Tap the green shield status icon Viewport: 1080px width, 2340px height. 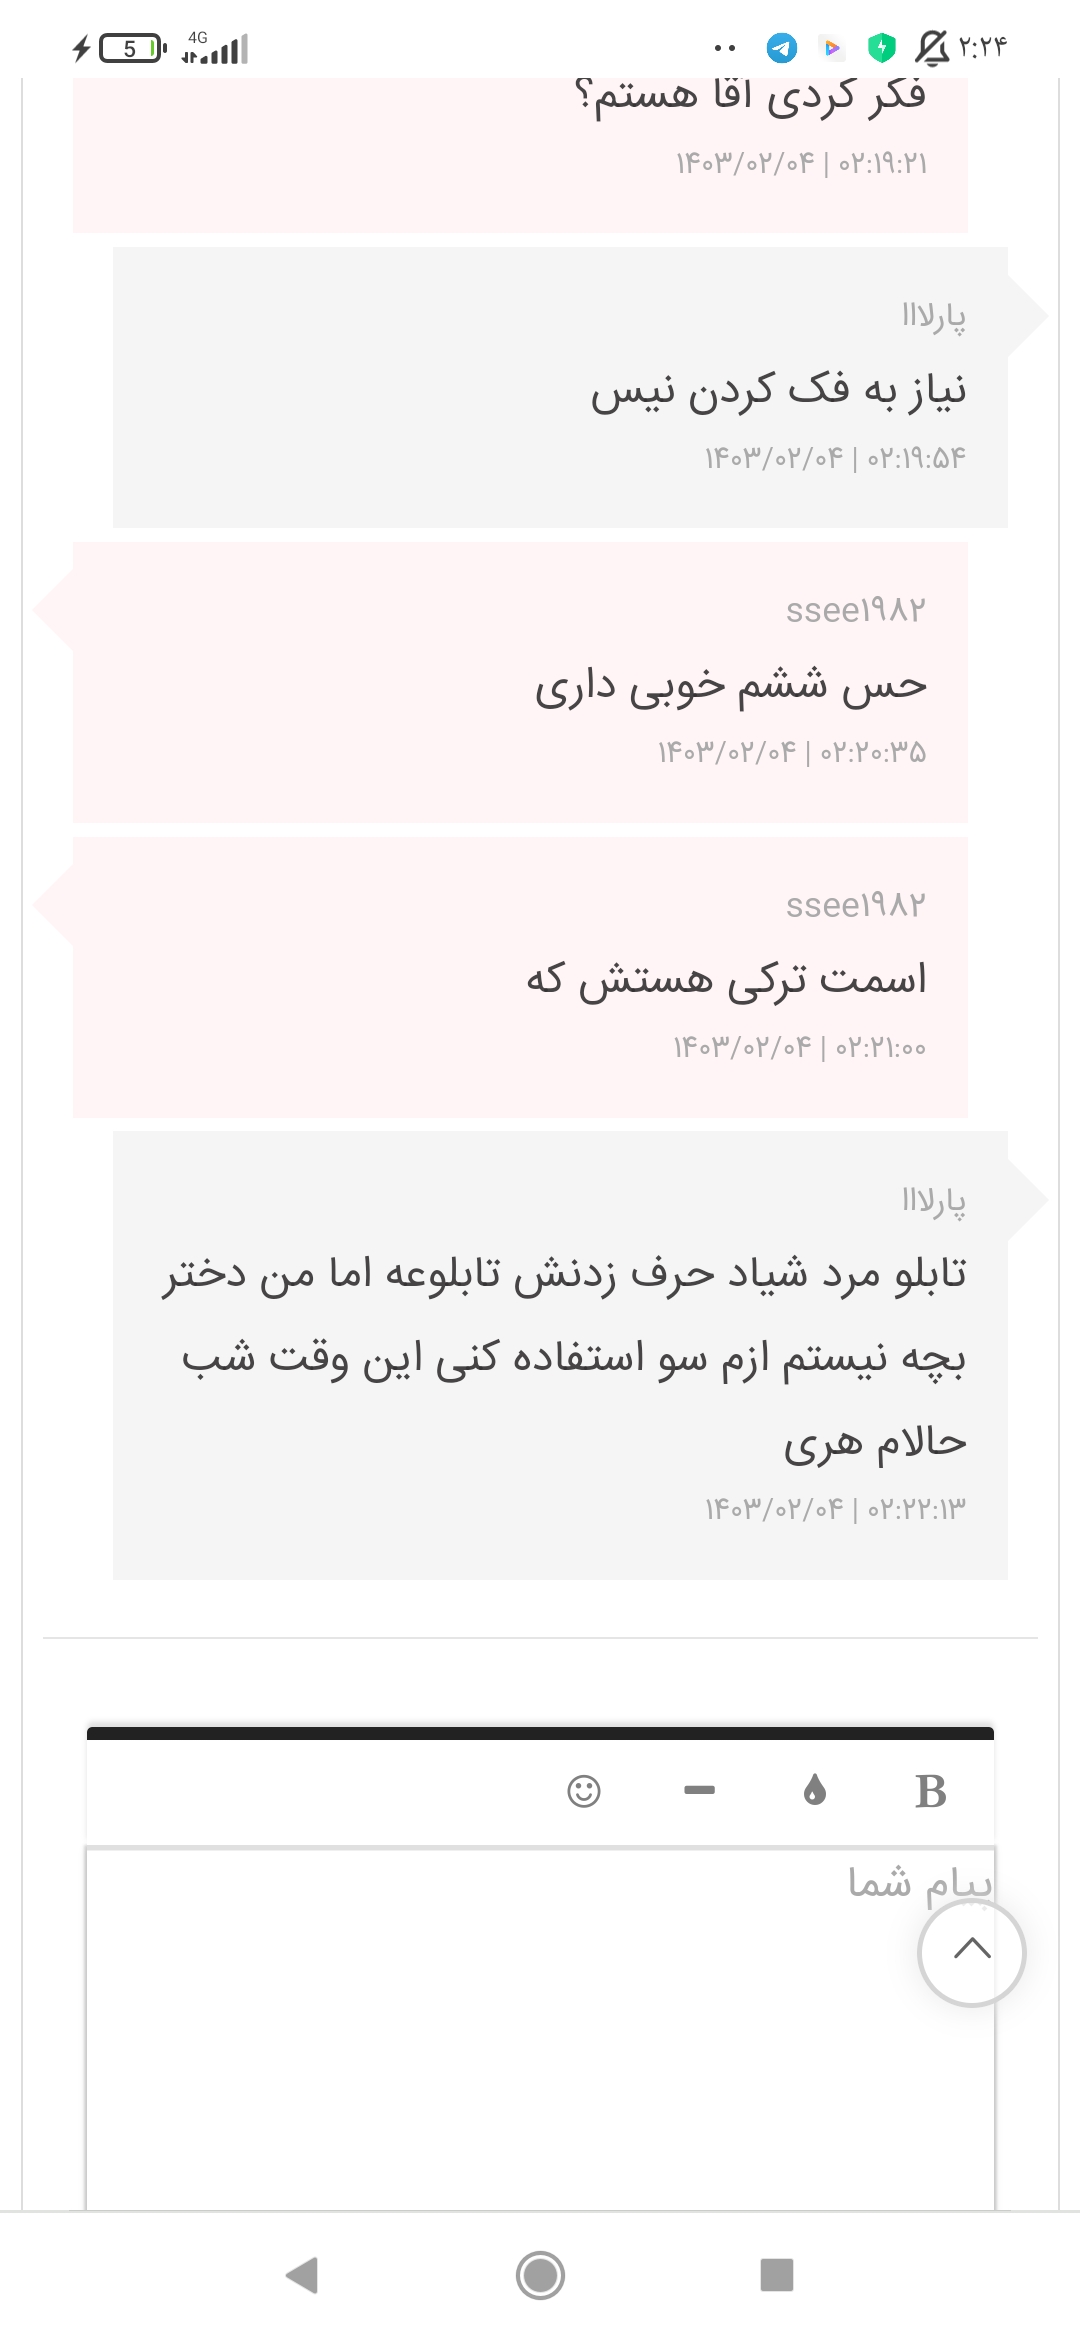(x=881, y=47)
